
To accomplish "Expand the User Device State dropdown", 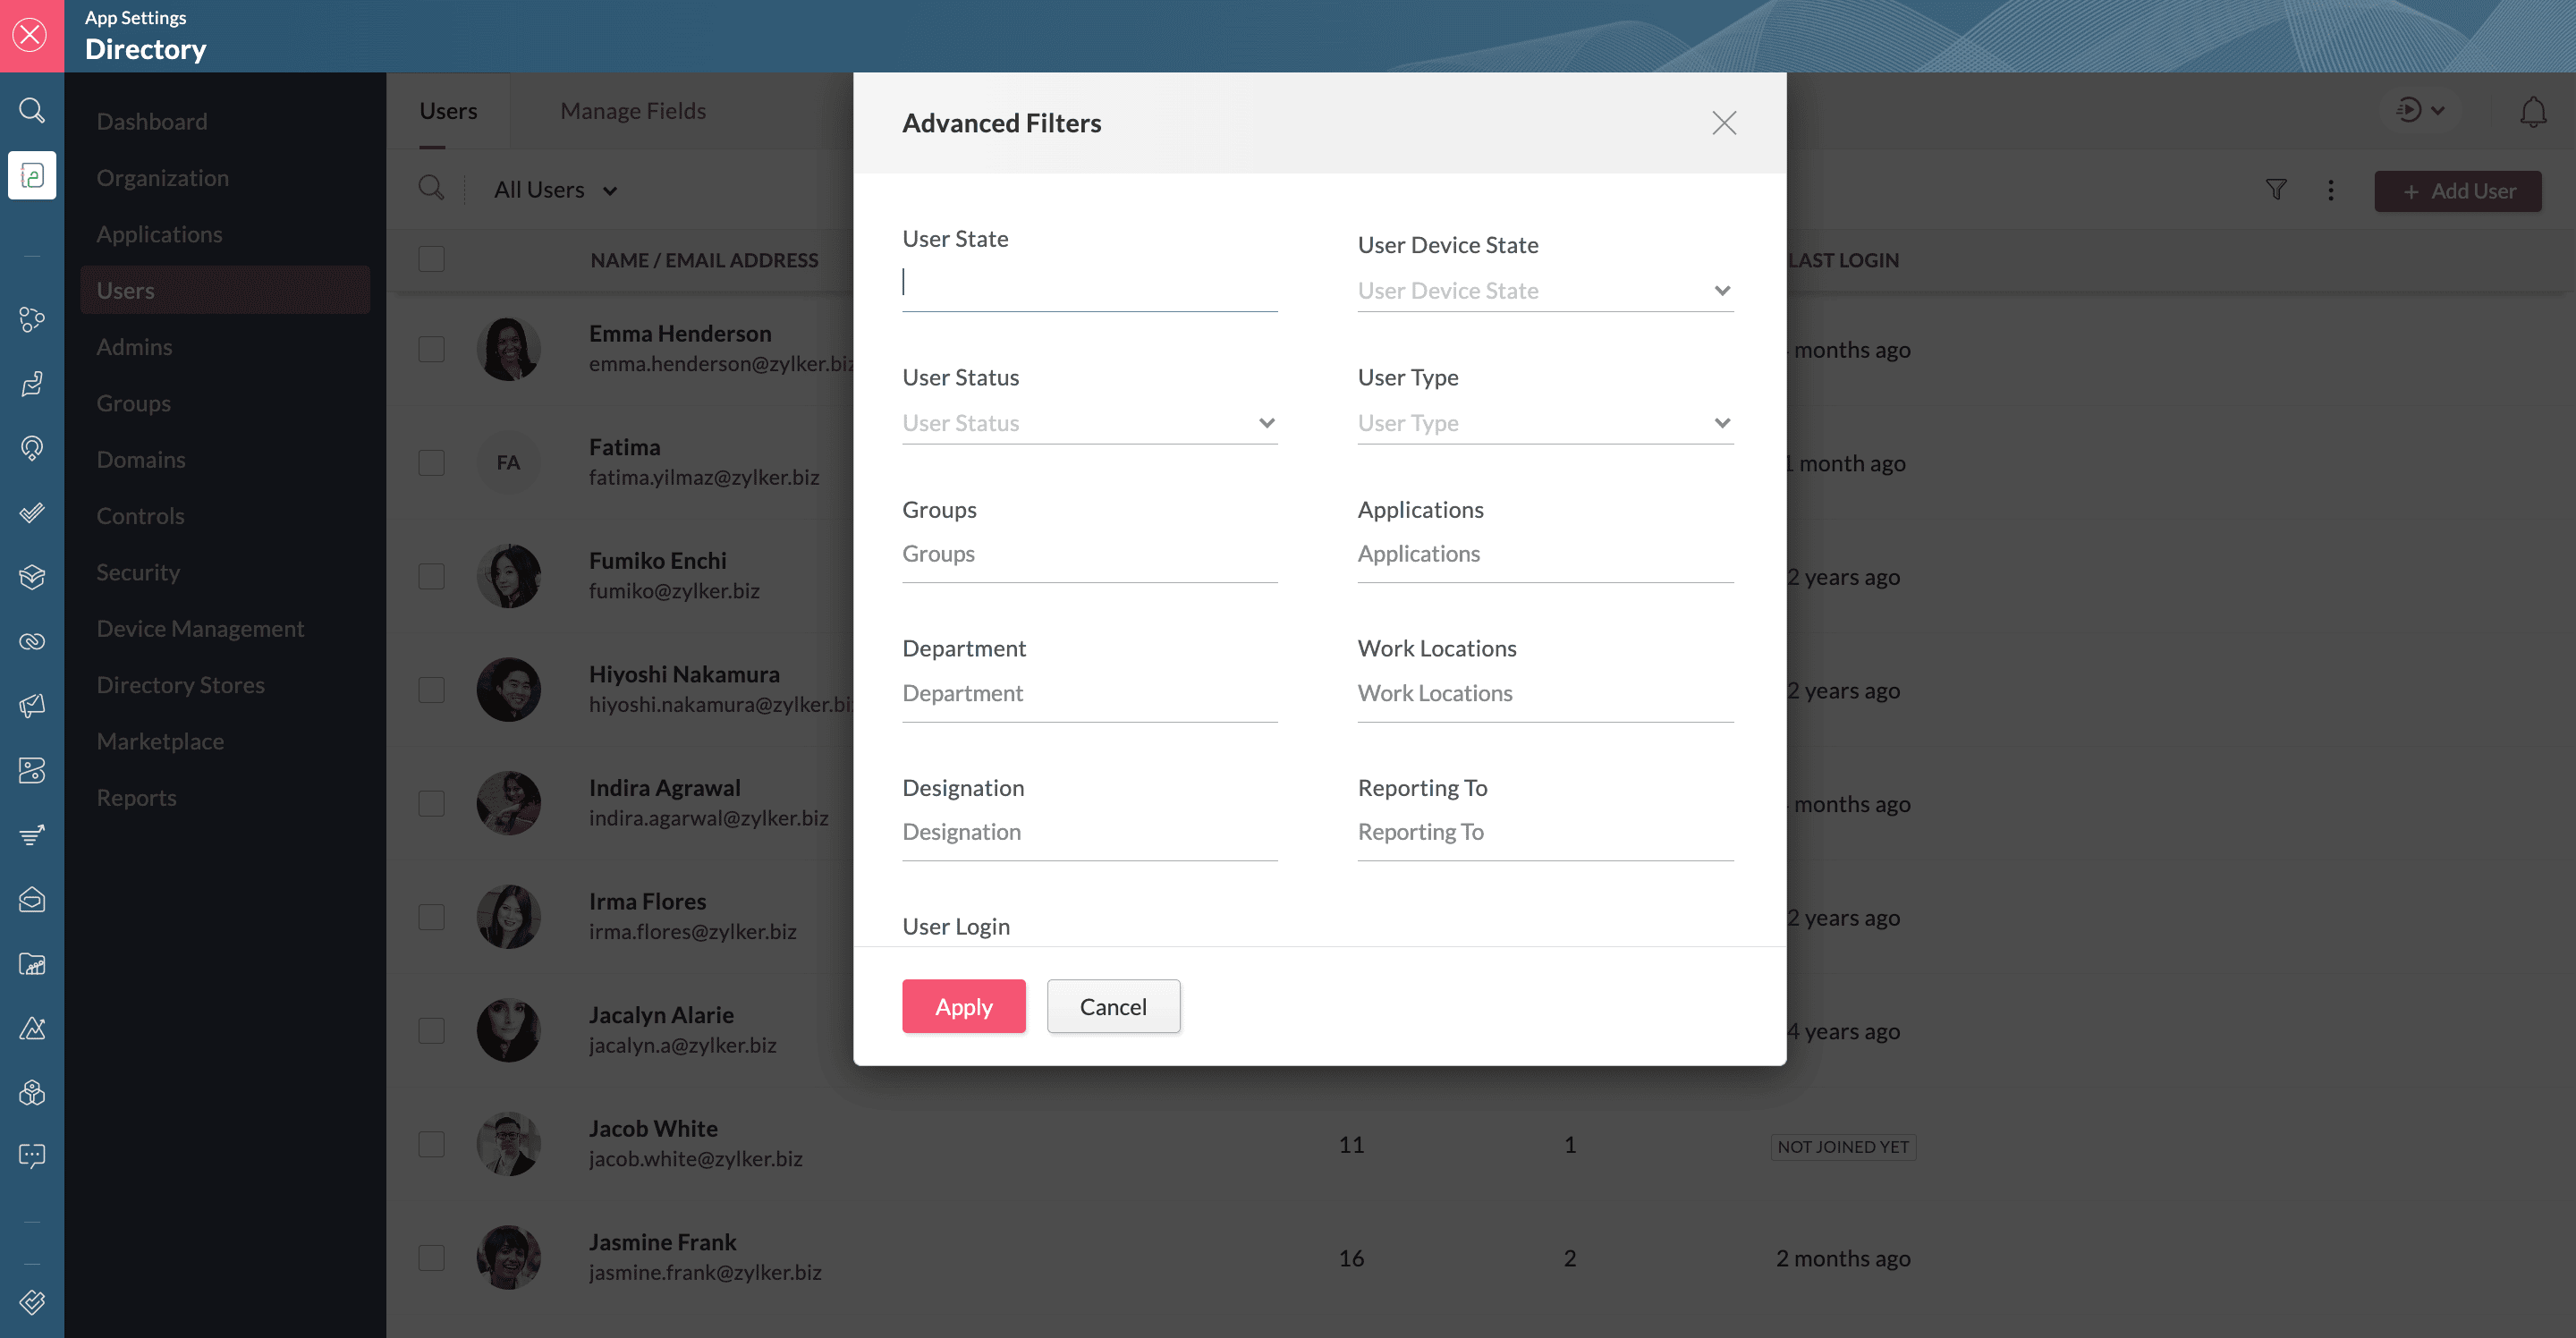I will [x=1544, y=291].
